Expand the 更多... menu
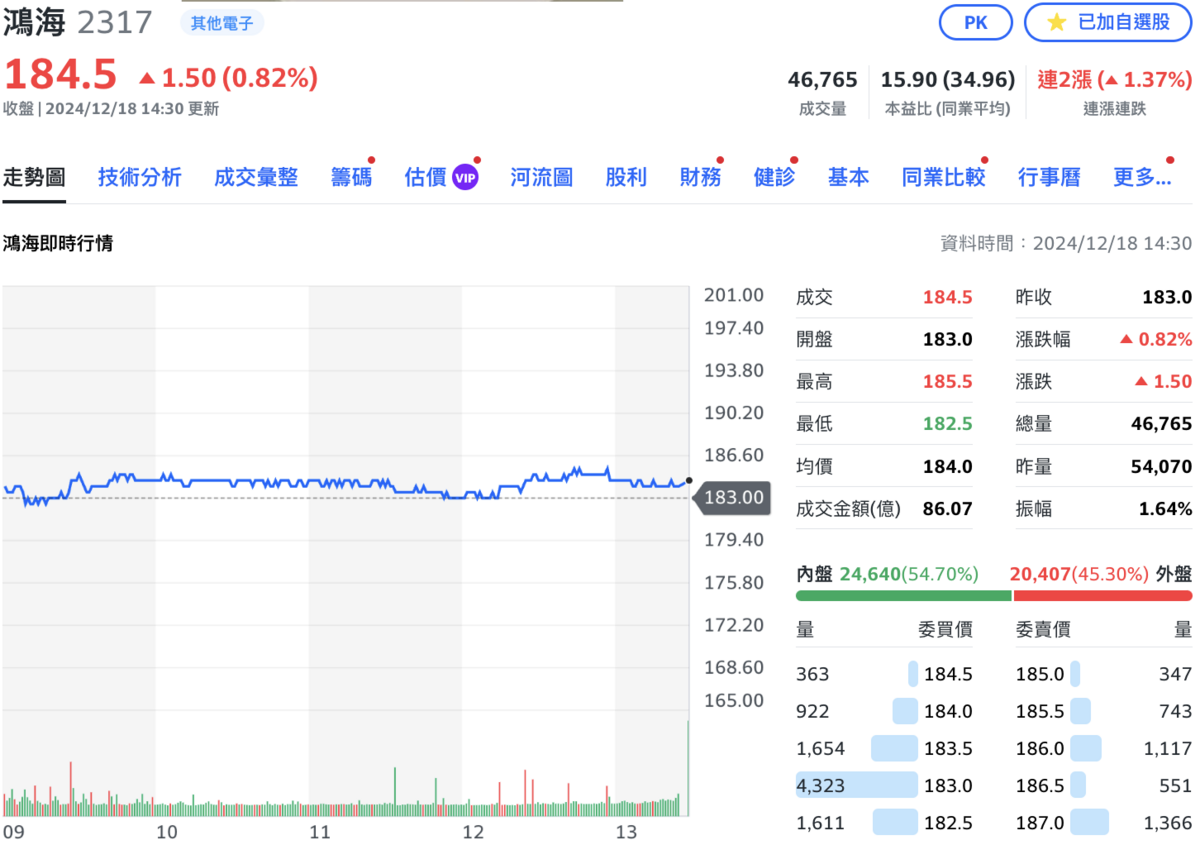The width and height of the screenshot is (1200, 845). coord(1142,178)
